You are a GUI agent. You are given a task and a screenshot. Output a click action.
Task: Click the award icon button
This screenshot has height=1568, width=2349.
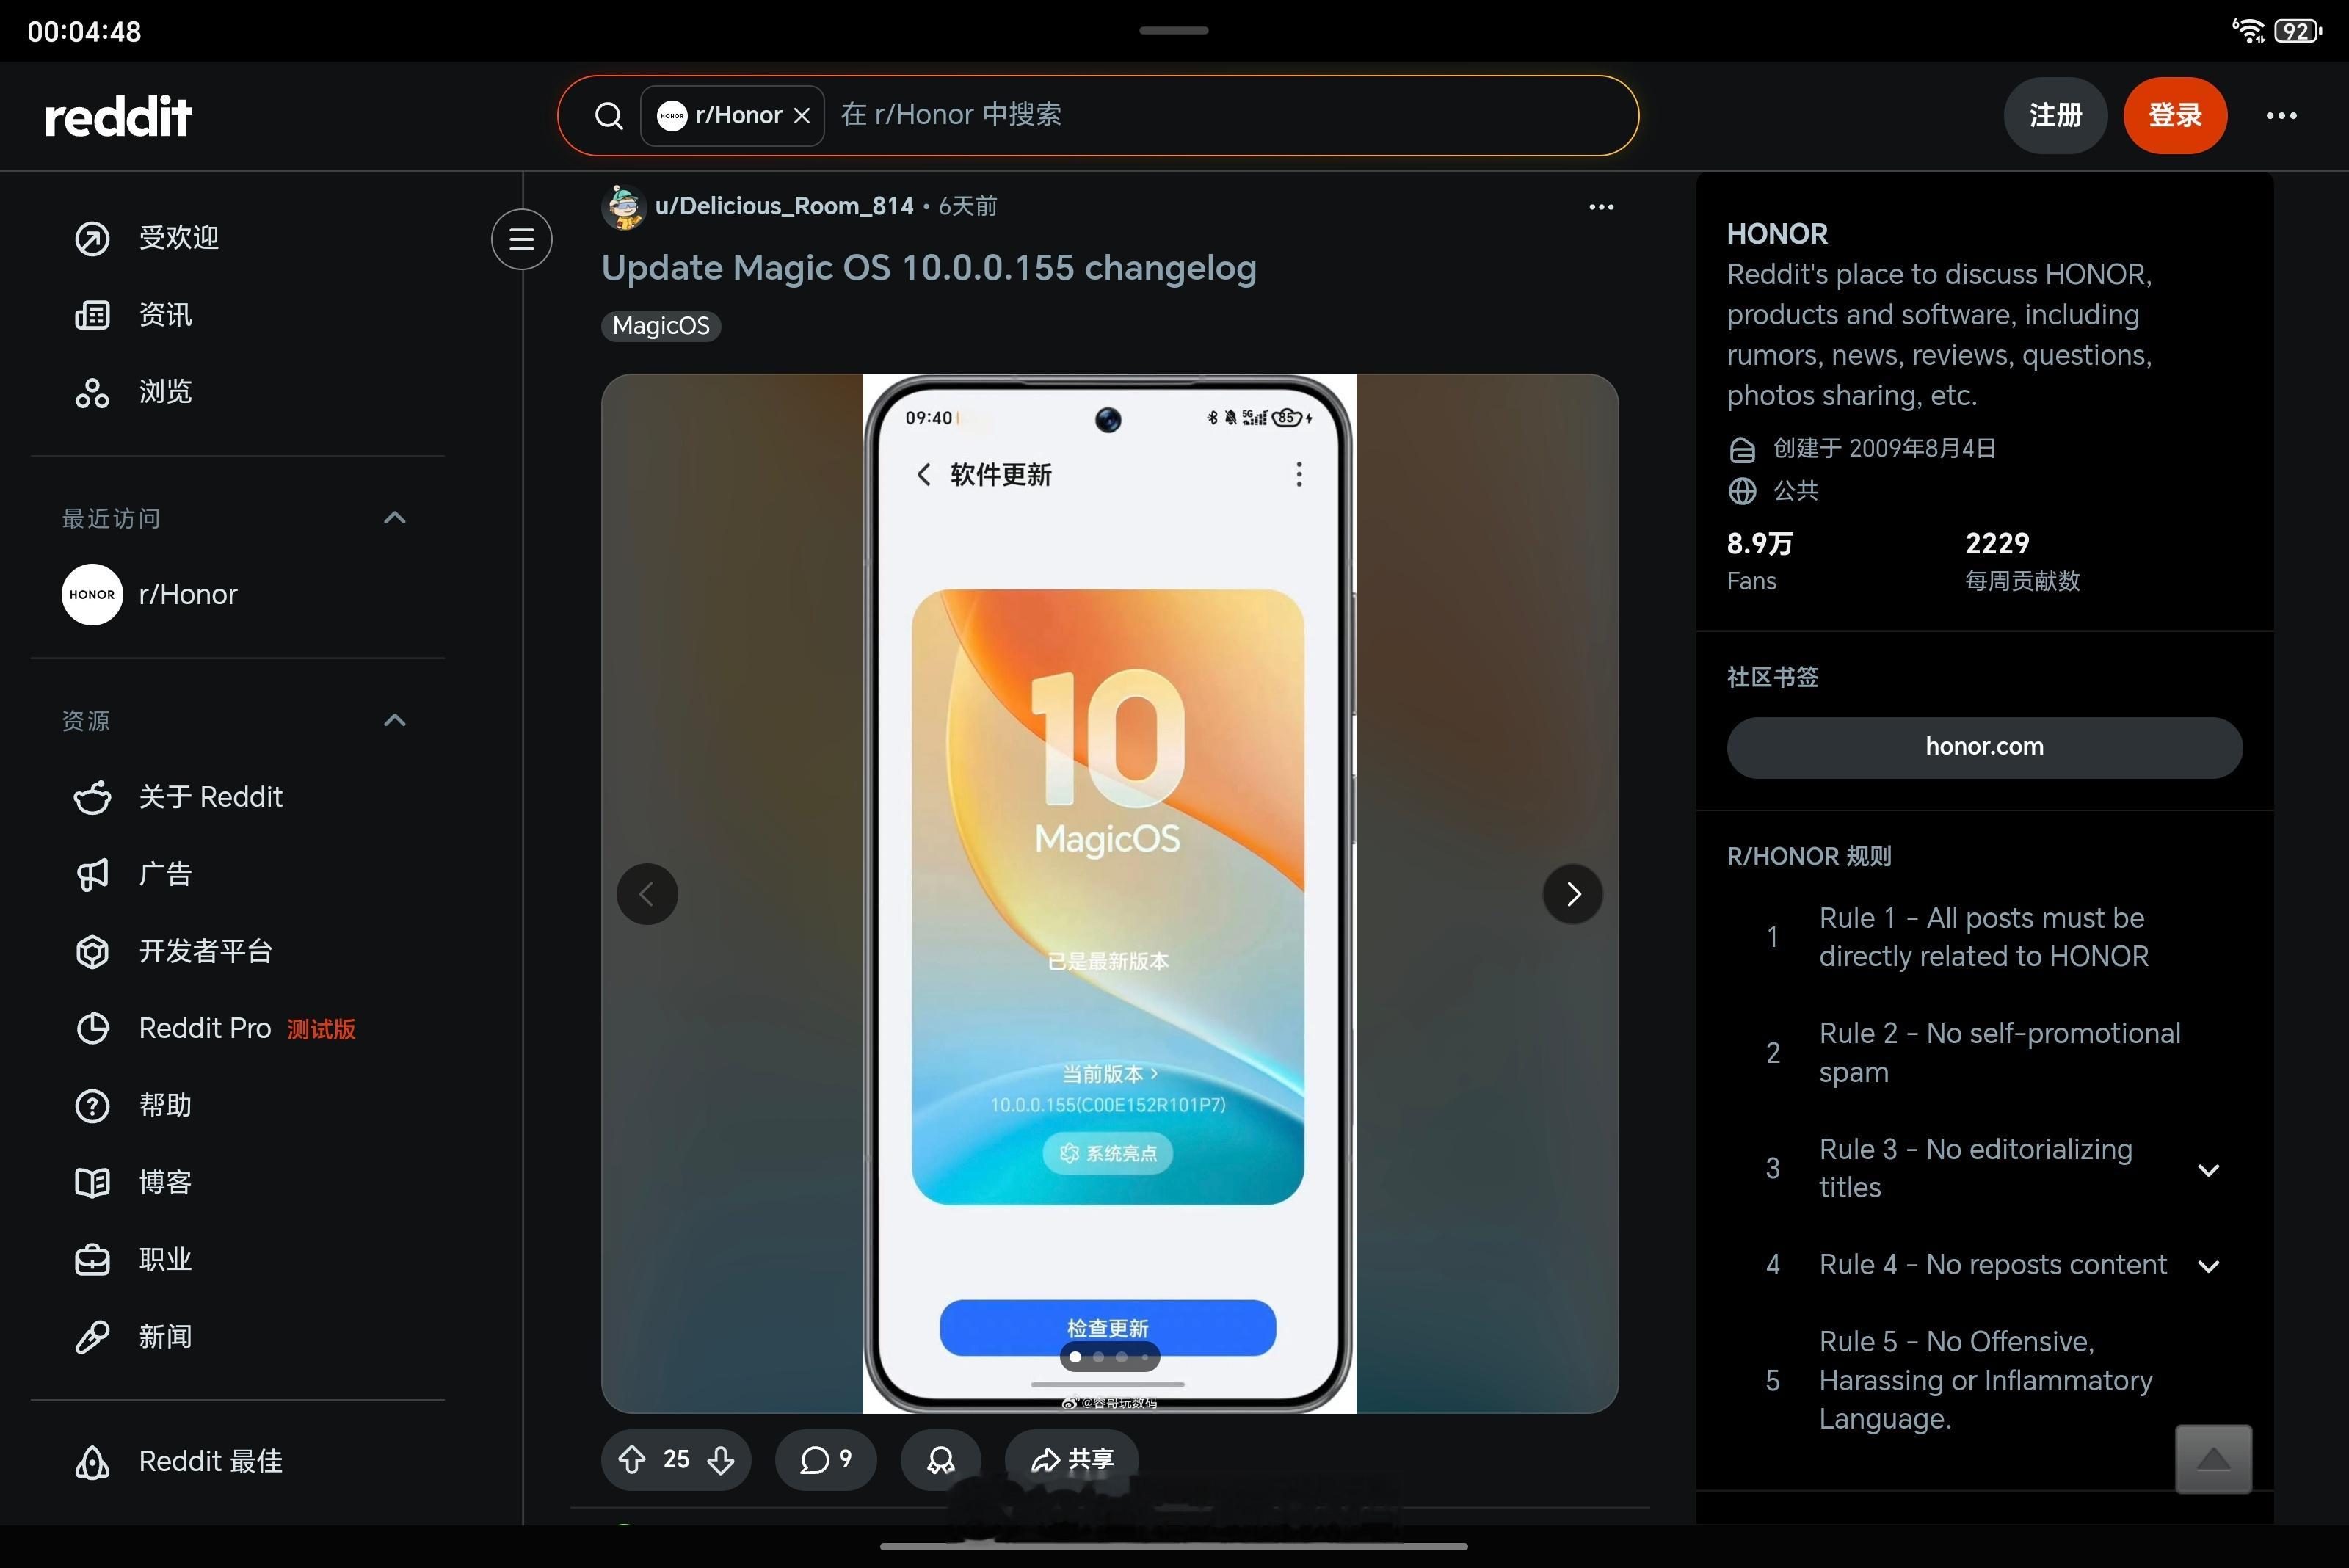pyautogui.click(x=941, y=1460)
